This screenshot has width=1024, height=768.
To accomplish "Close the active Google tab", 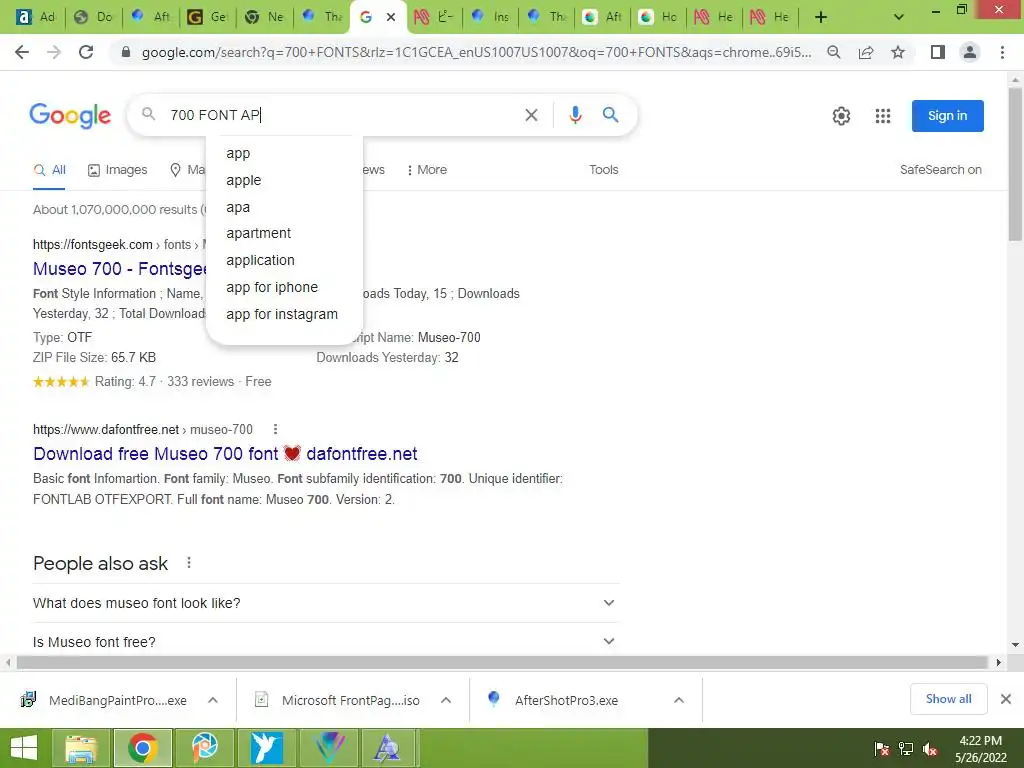I will pyautogui.click(x=391, y=17).
